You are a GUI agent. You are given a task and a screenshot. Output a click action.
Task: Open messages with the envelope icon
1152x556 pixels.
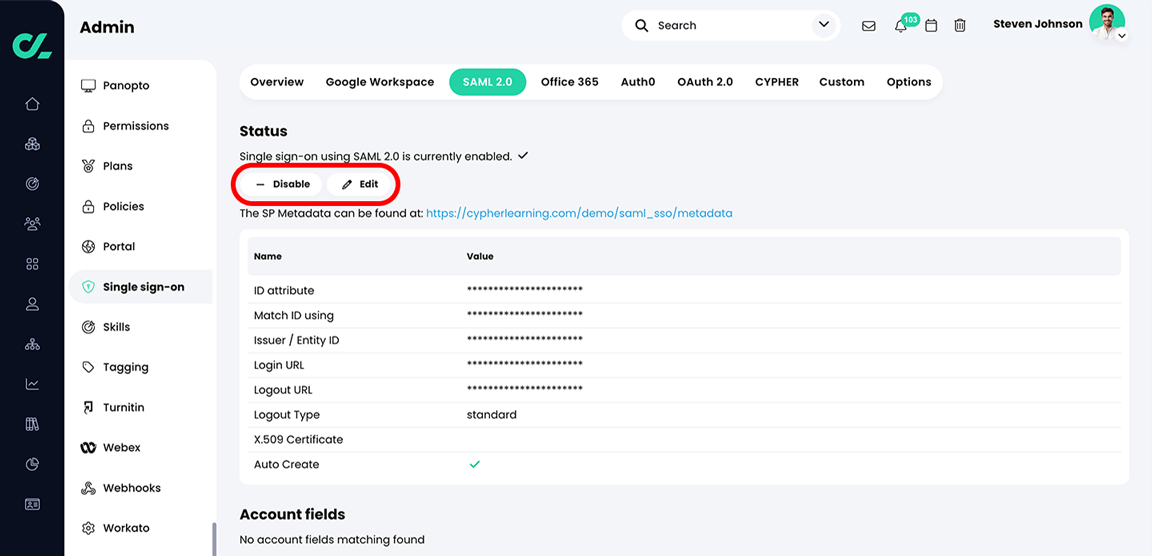coord(868,26)
